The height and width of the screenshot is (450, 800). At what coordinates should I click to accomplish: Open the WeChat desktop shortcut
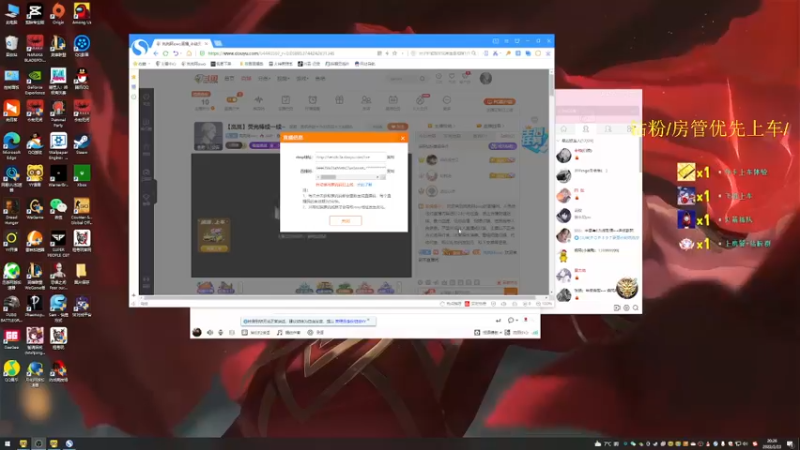pos(58,208)
